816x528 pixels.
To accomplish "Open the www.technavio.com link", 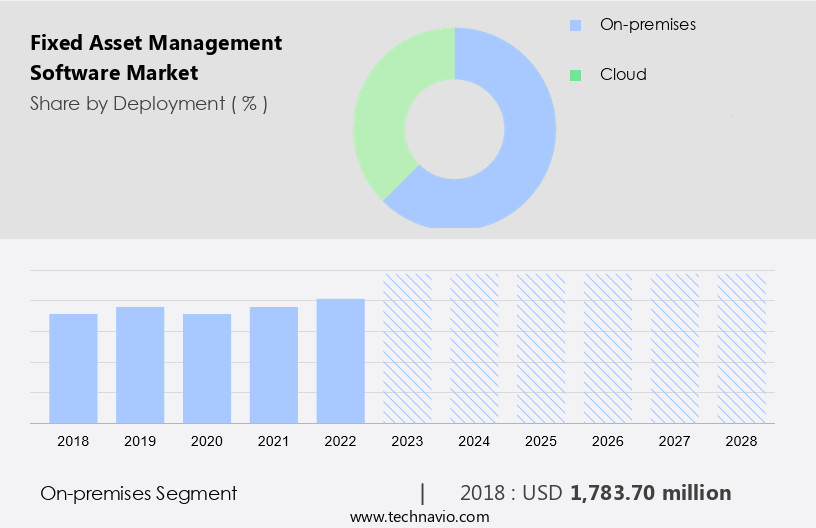I will [x=419, y=517].
